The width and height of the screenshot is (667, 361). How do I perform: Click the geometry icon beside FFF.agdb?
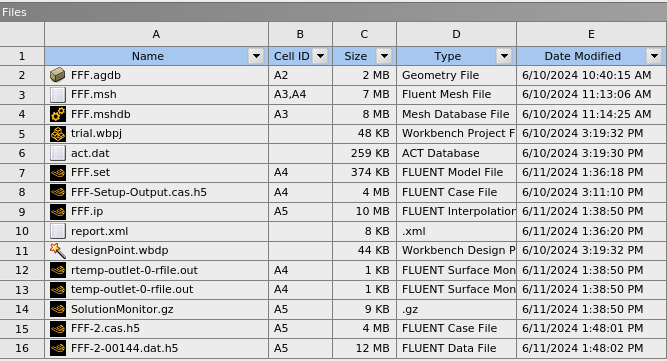57,75
